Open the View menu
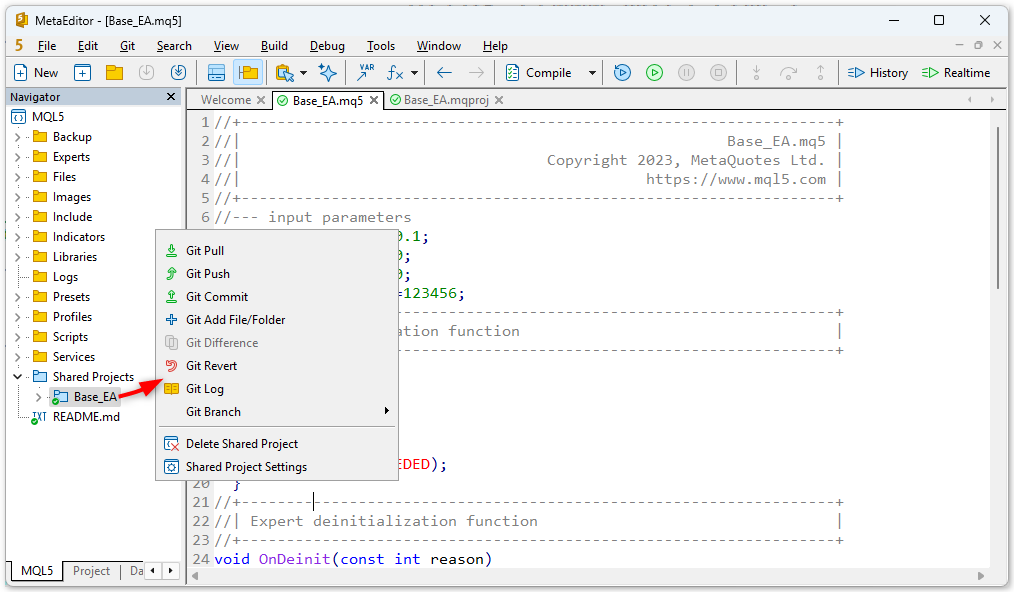Viewport: 1014px width, 592px height. 226,46
